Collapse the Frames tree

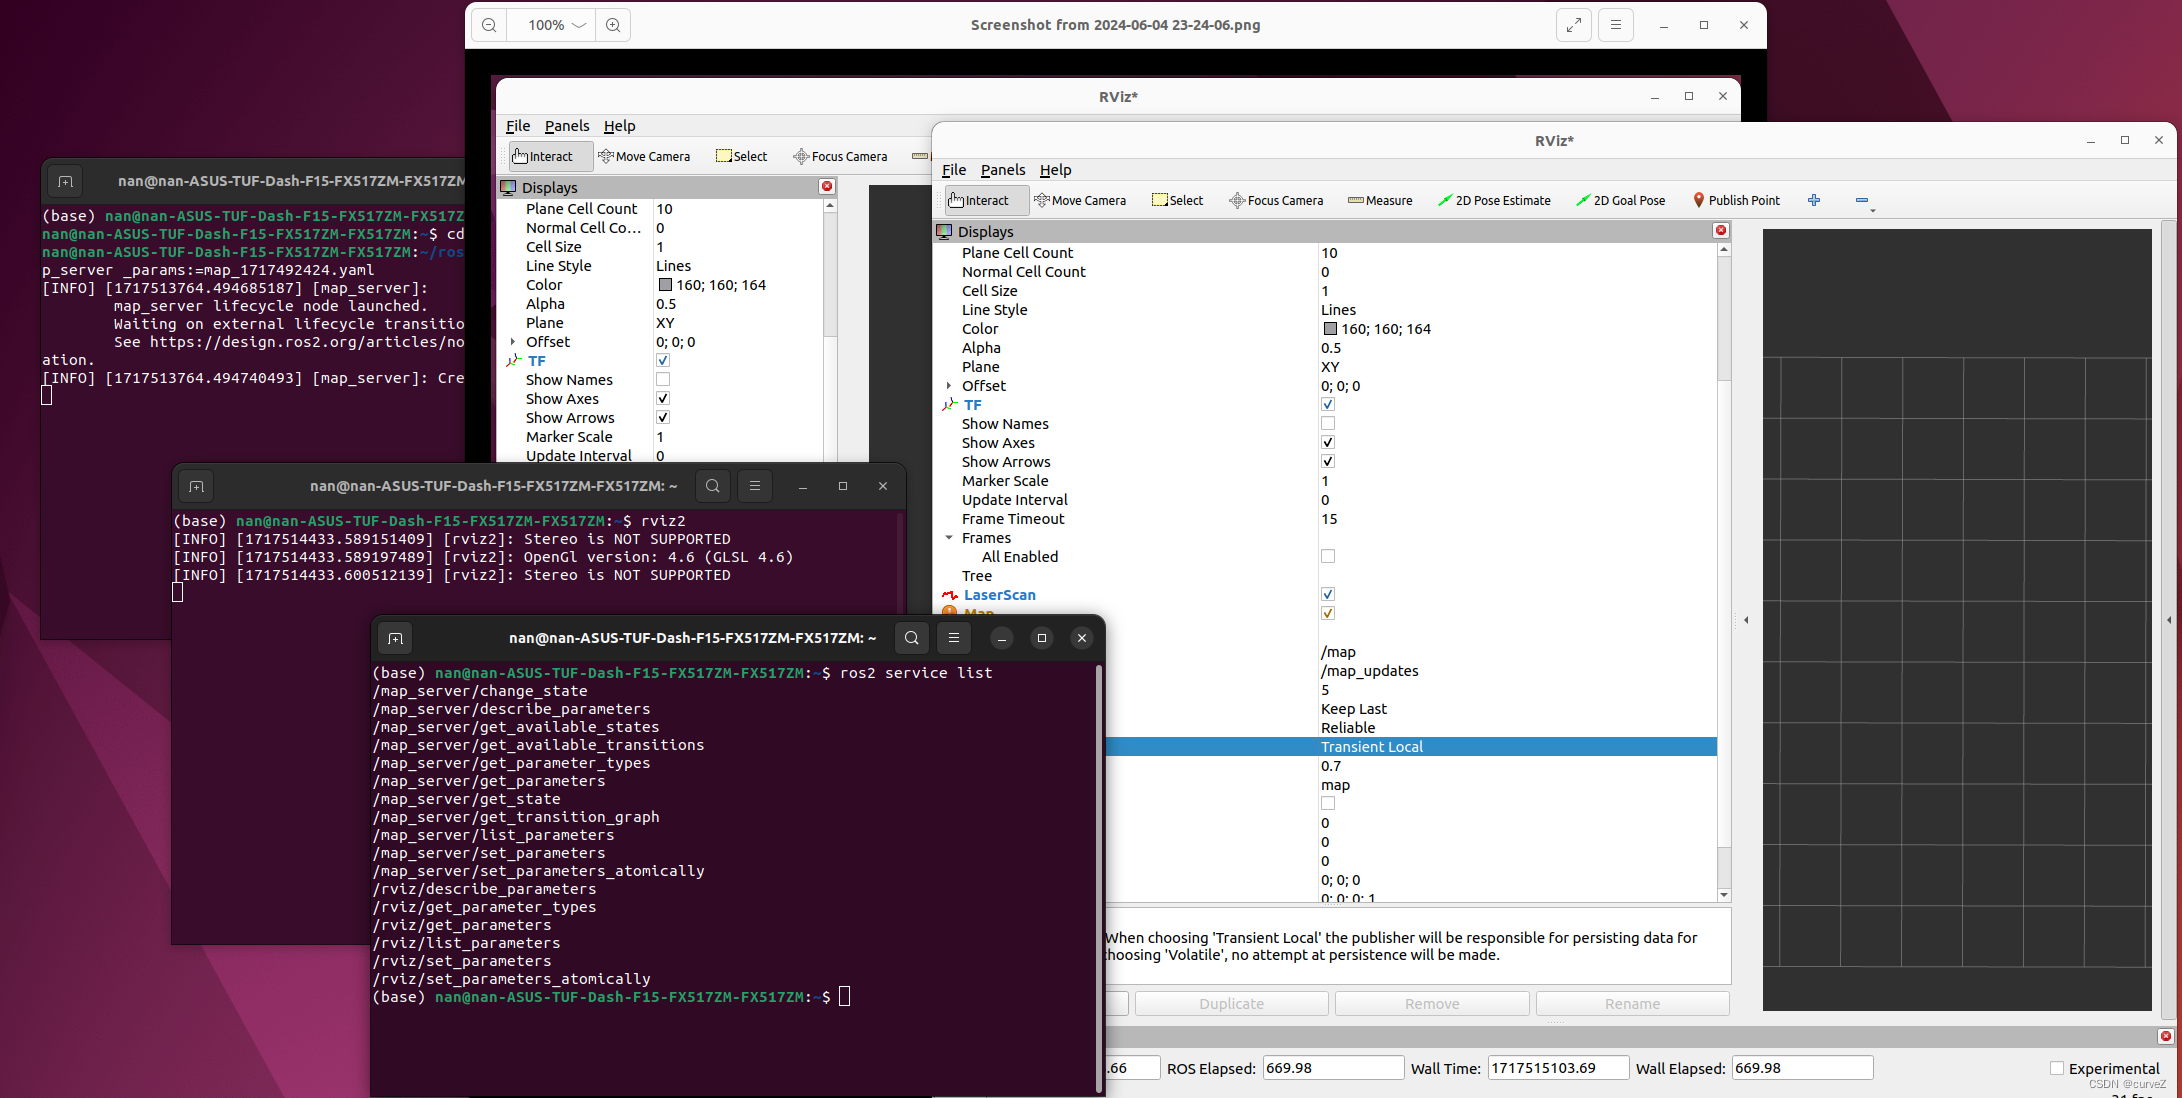[x=950, y=537]
